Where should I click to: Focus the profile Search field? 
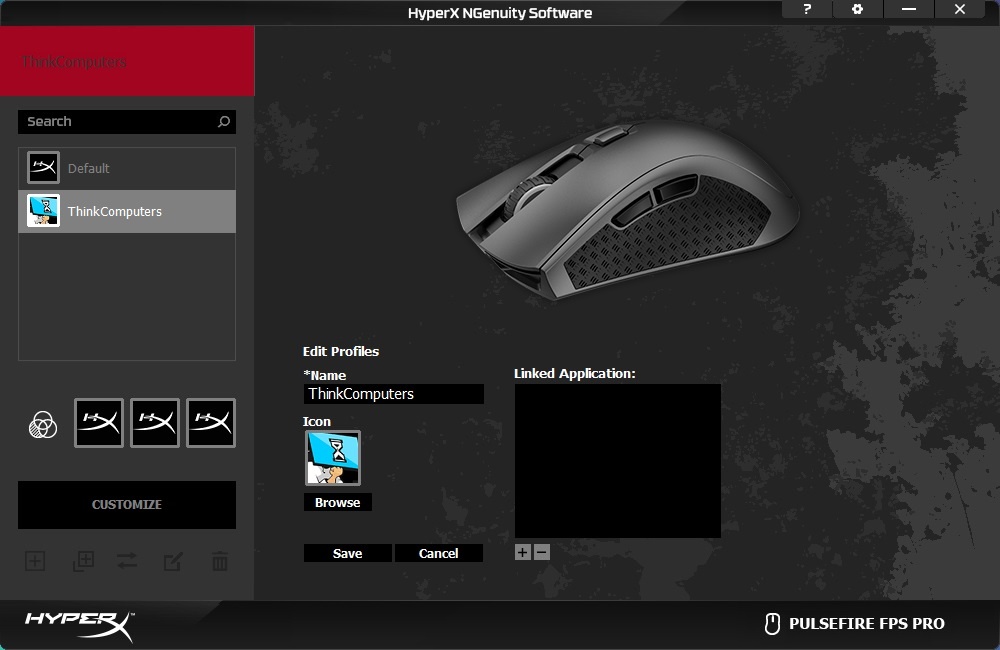(x=126, y=121)
